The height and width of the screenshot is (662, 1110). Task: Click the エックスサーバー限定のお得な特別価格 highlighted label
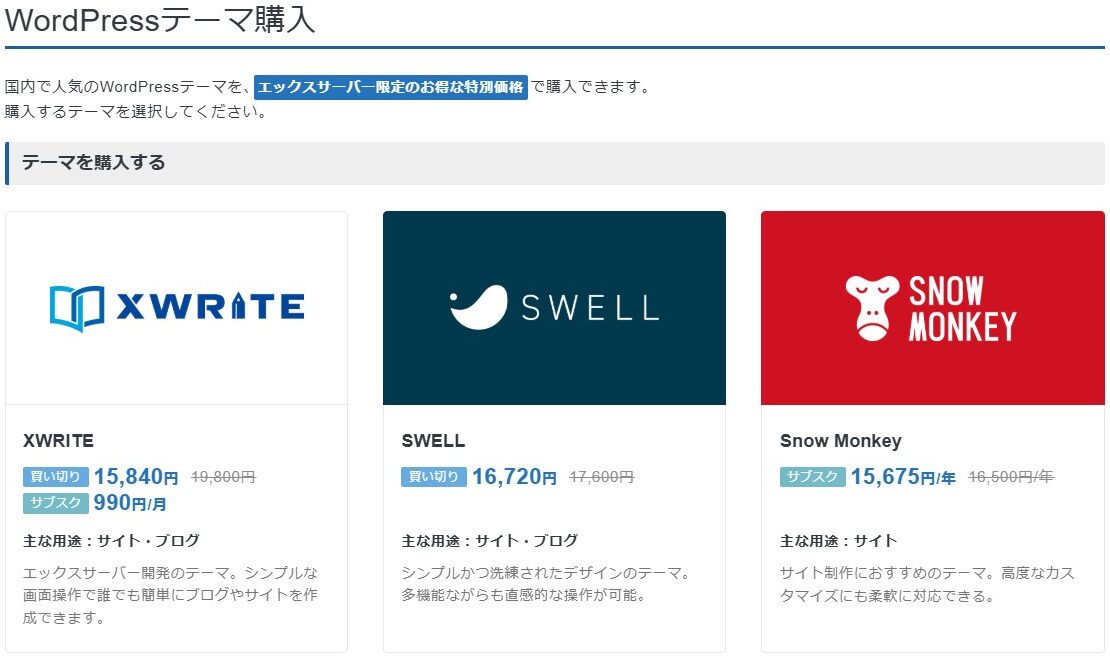pyautogui.click(x=391, y=87)
